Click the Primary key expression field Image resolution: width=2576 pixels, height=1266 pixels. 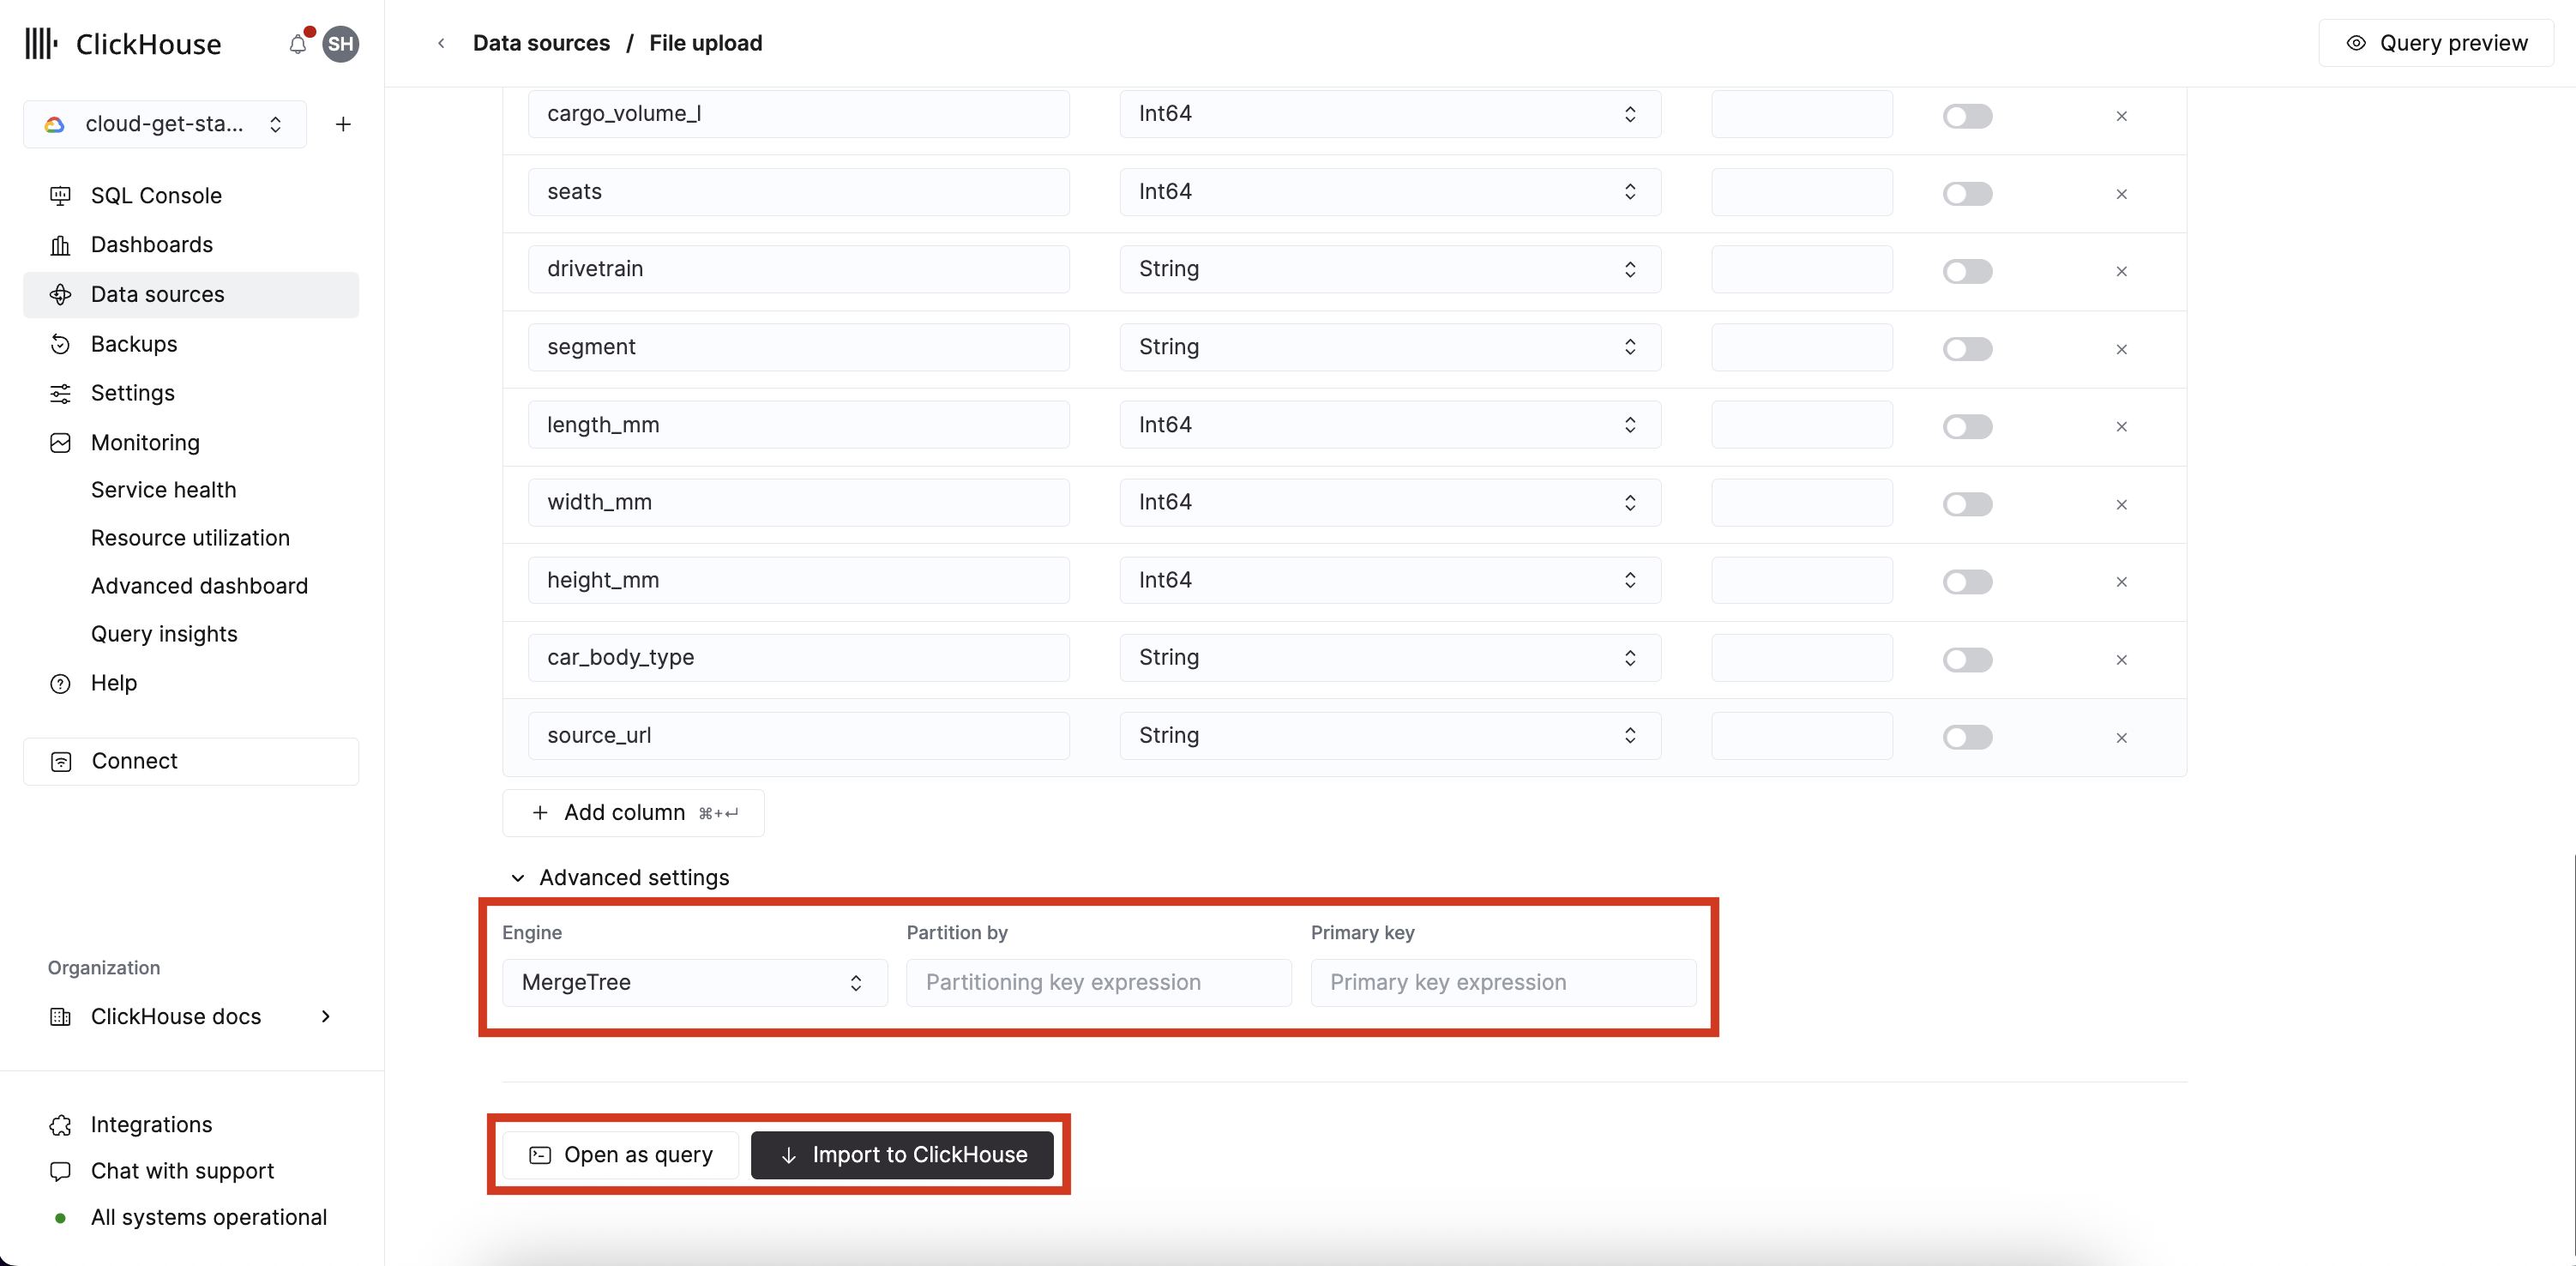coord(1502,982)
